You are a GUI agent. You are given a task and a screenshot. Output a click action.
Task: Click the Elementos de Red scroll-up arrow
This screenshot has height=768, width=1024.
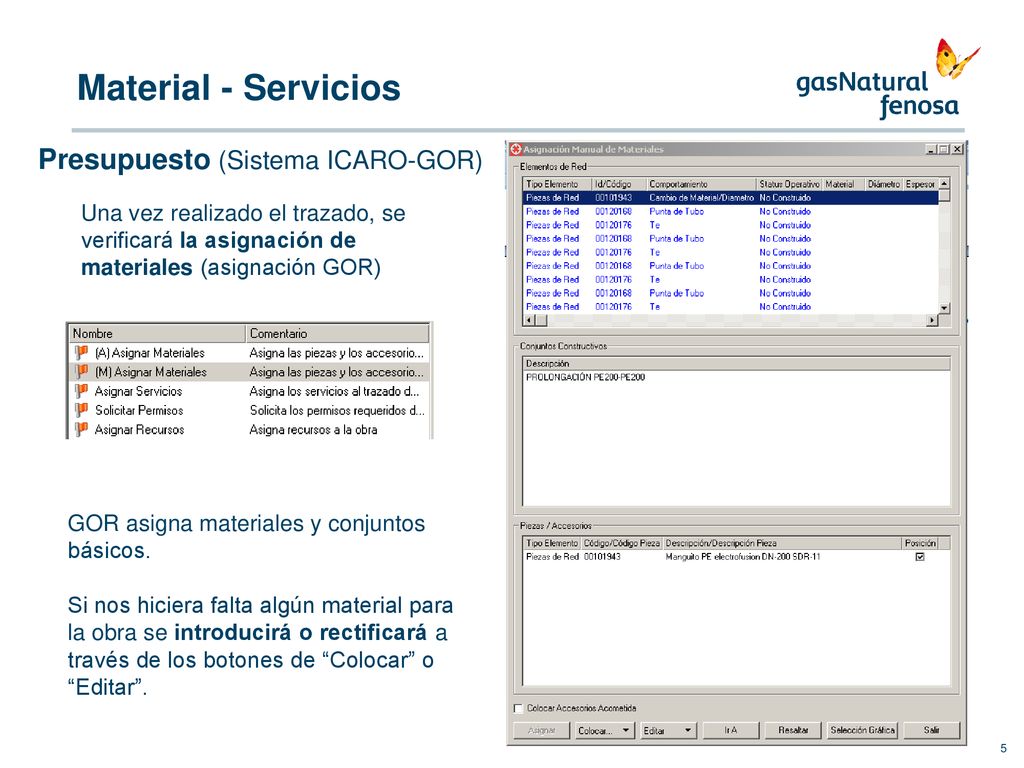coord(944,184)
